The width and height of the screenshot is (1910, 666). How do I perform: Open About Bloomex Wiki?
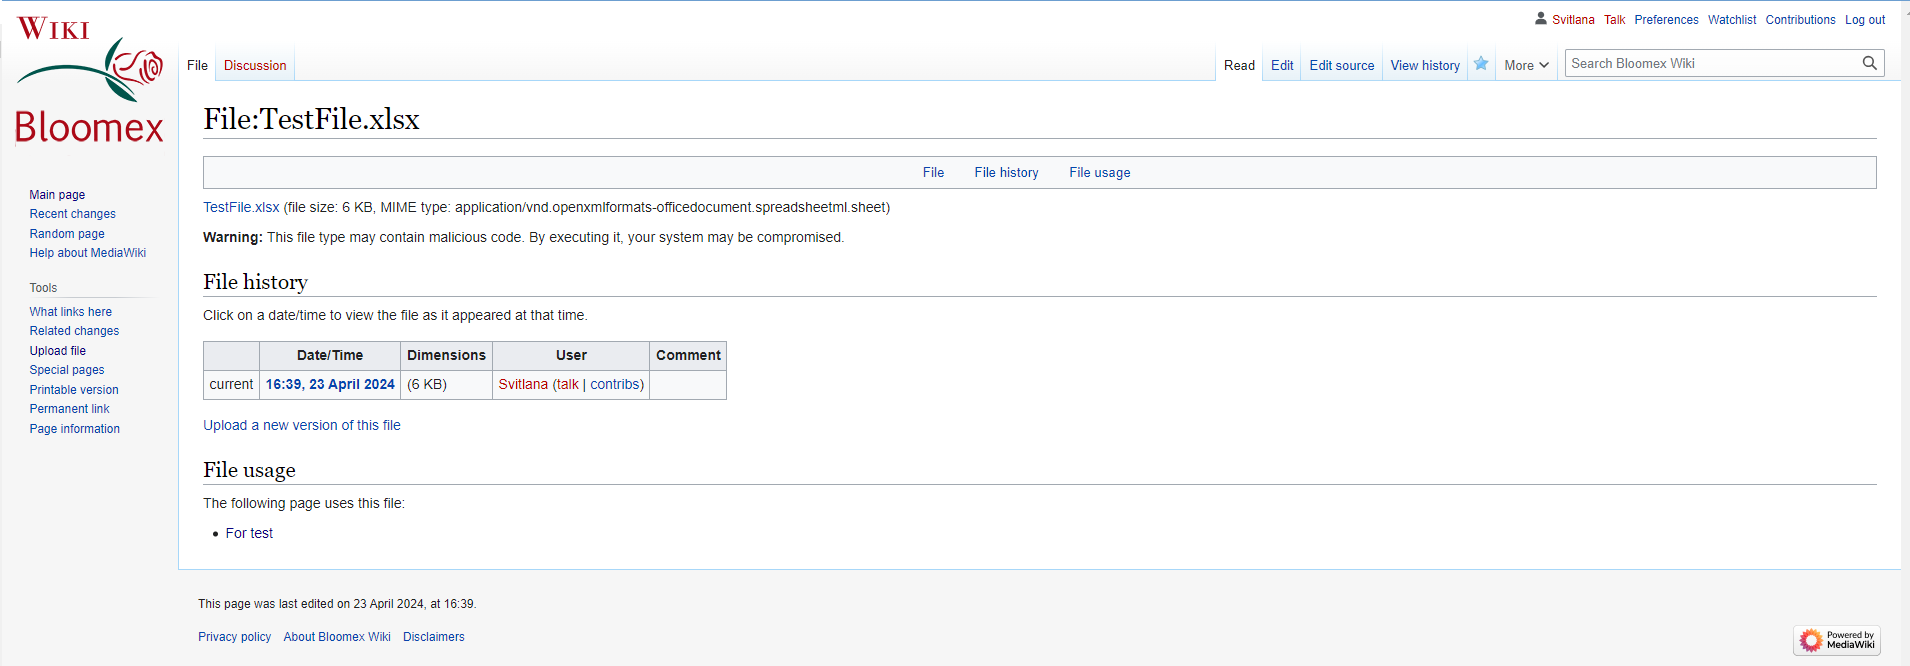[x=337, y=637]
